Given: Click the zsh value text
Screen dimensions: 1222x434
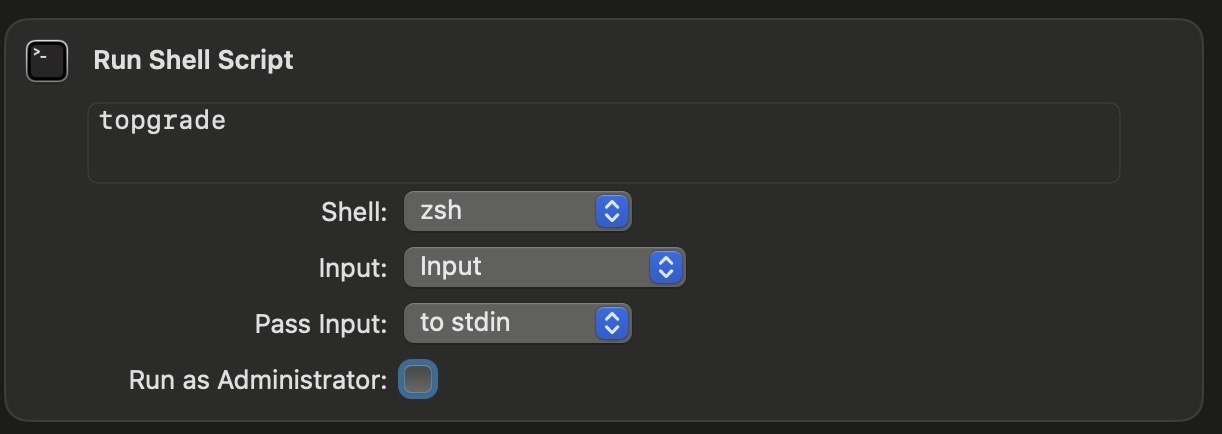Looking at the screenshot, I should tap(441, 211).
